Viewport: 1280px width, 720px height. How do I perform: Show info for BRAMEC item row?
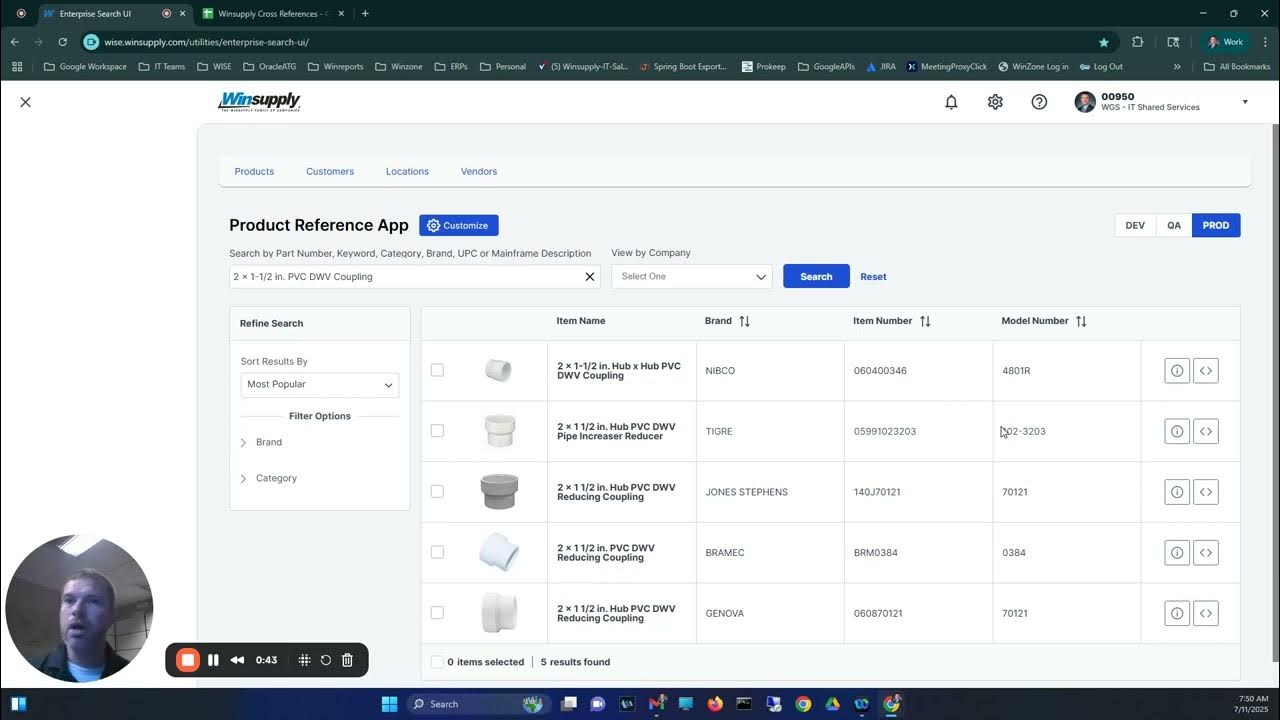[1177, 553]
